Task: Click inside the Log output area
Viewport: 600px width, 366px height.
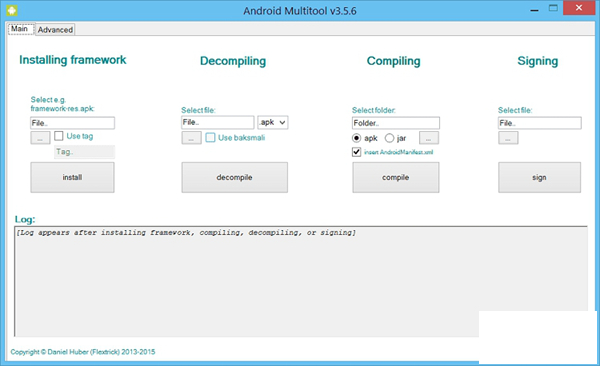Action: [x=301, y=281]
